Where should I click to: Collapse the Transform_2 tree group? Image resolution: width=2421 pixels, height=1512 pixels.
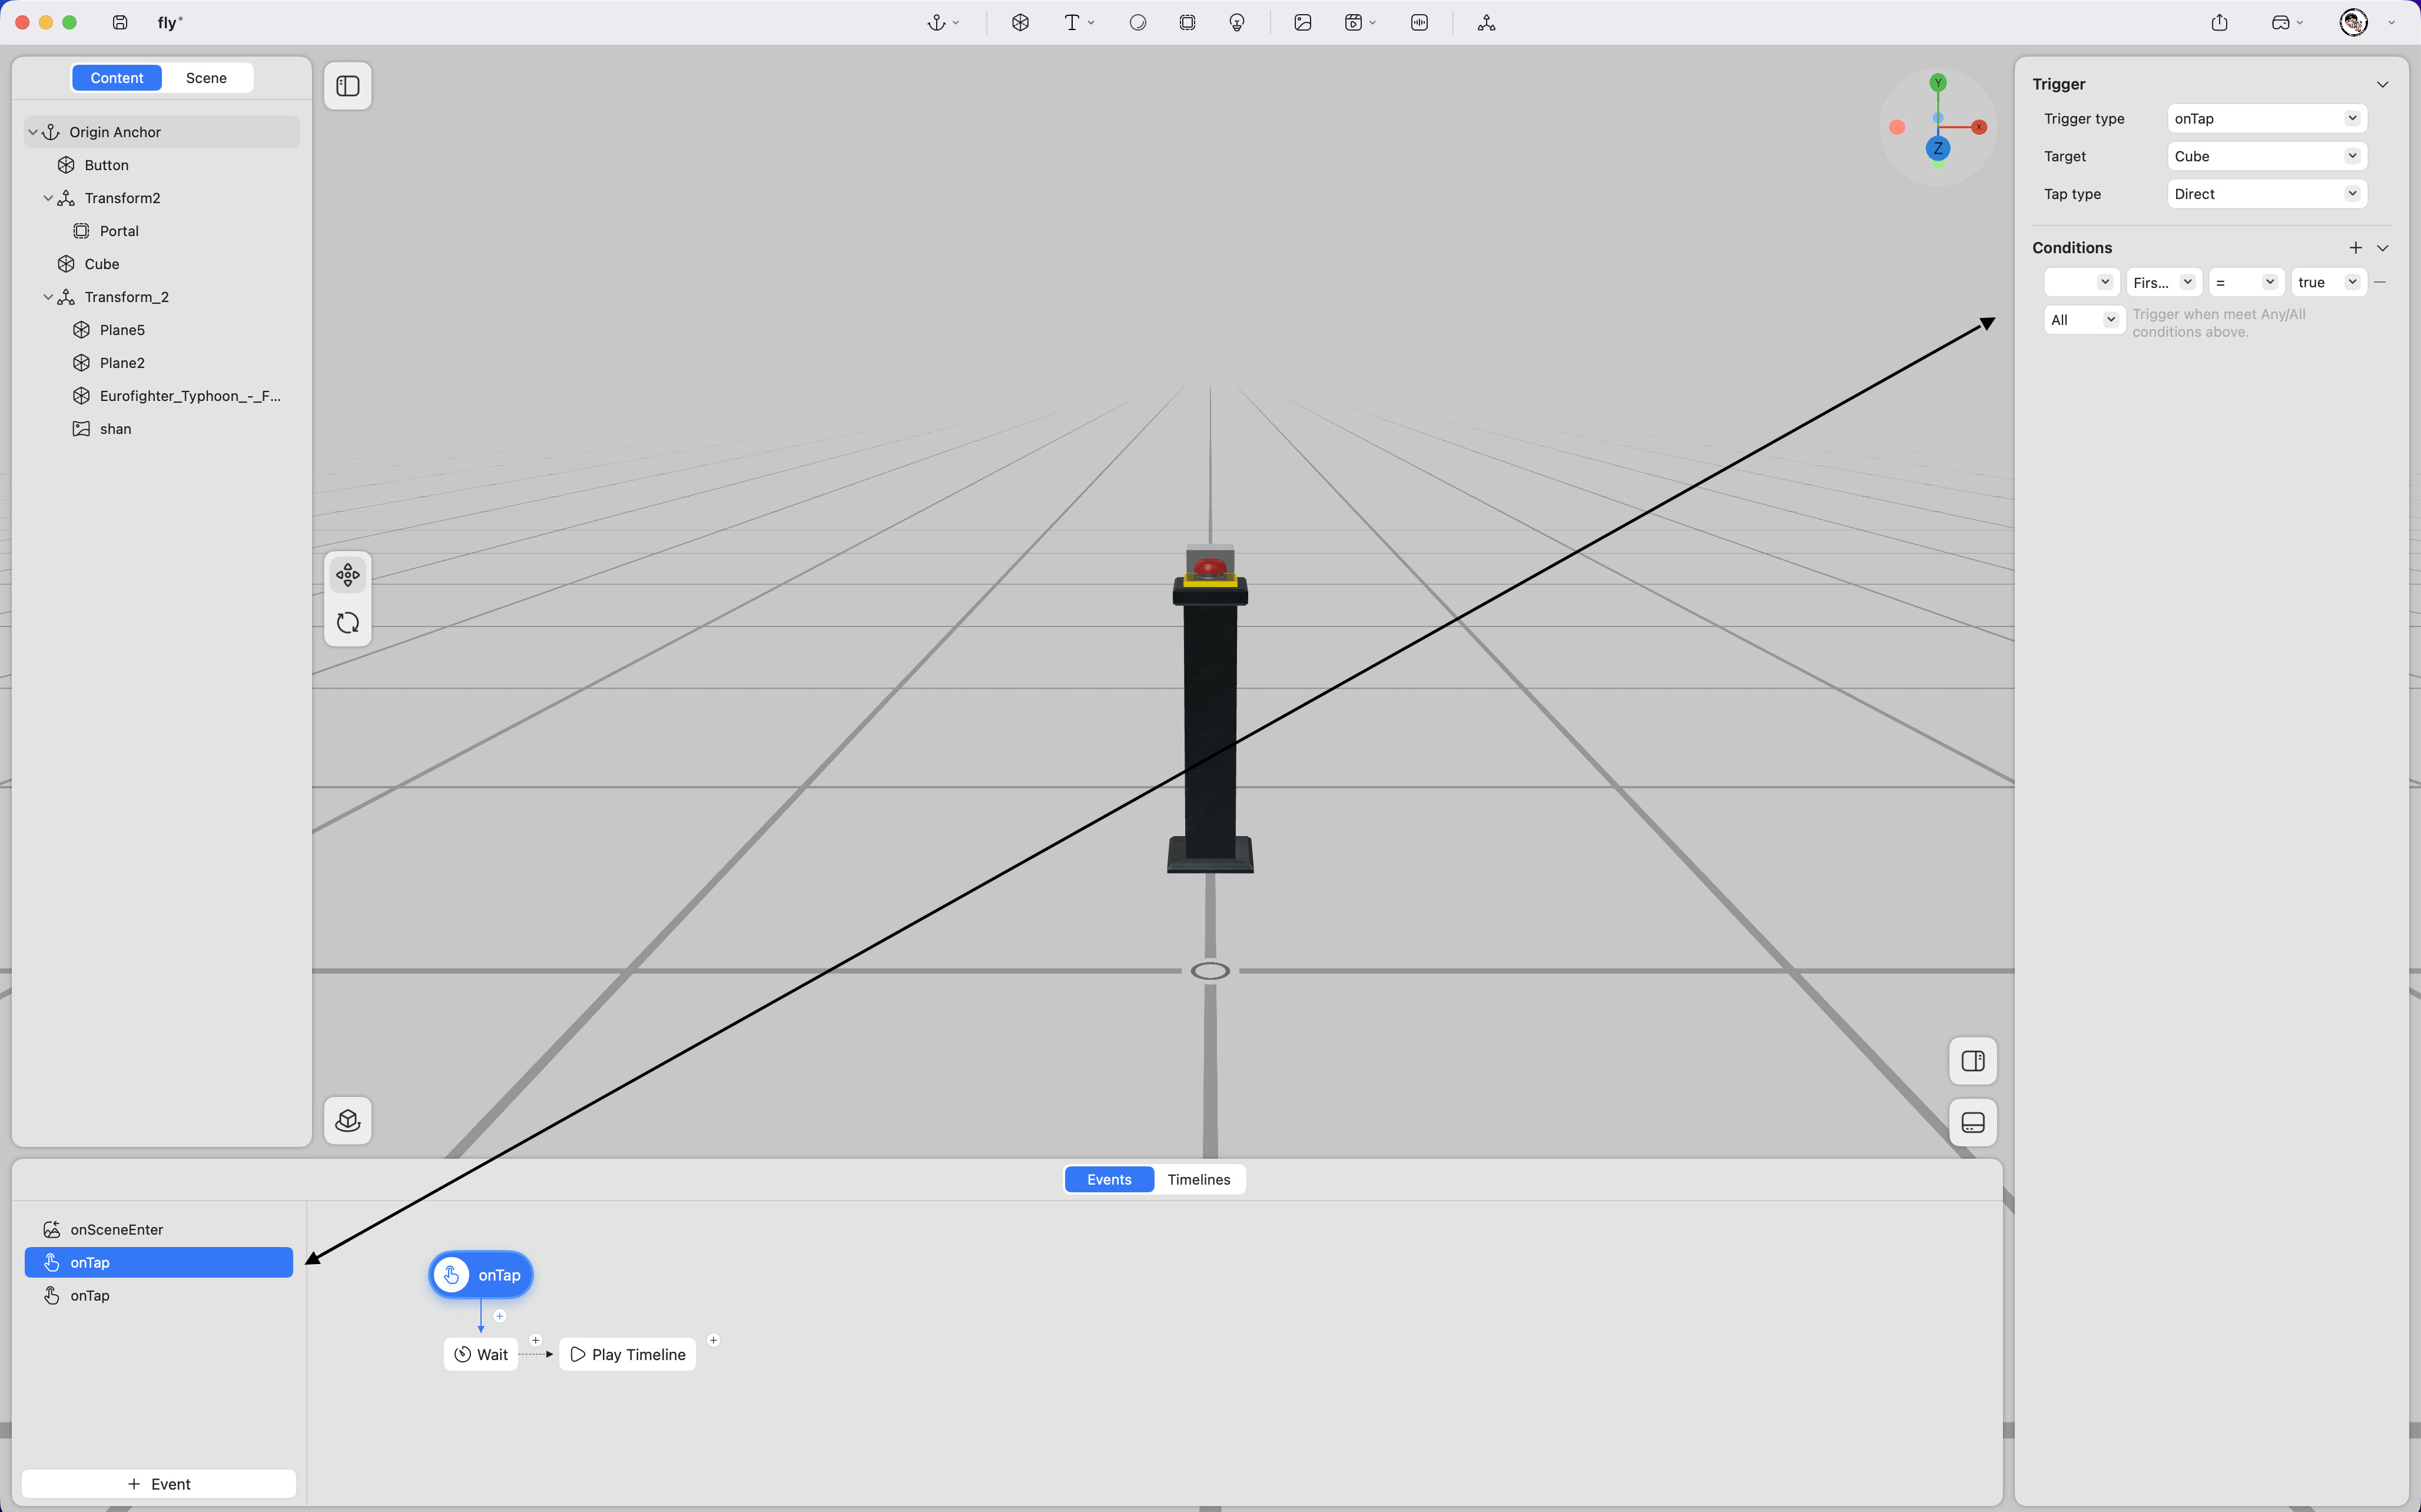(x=48, y=297)
